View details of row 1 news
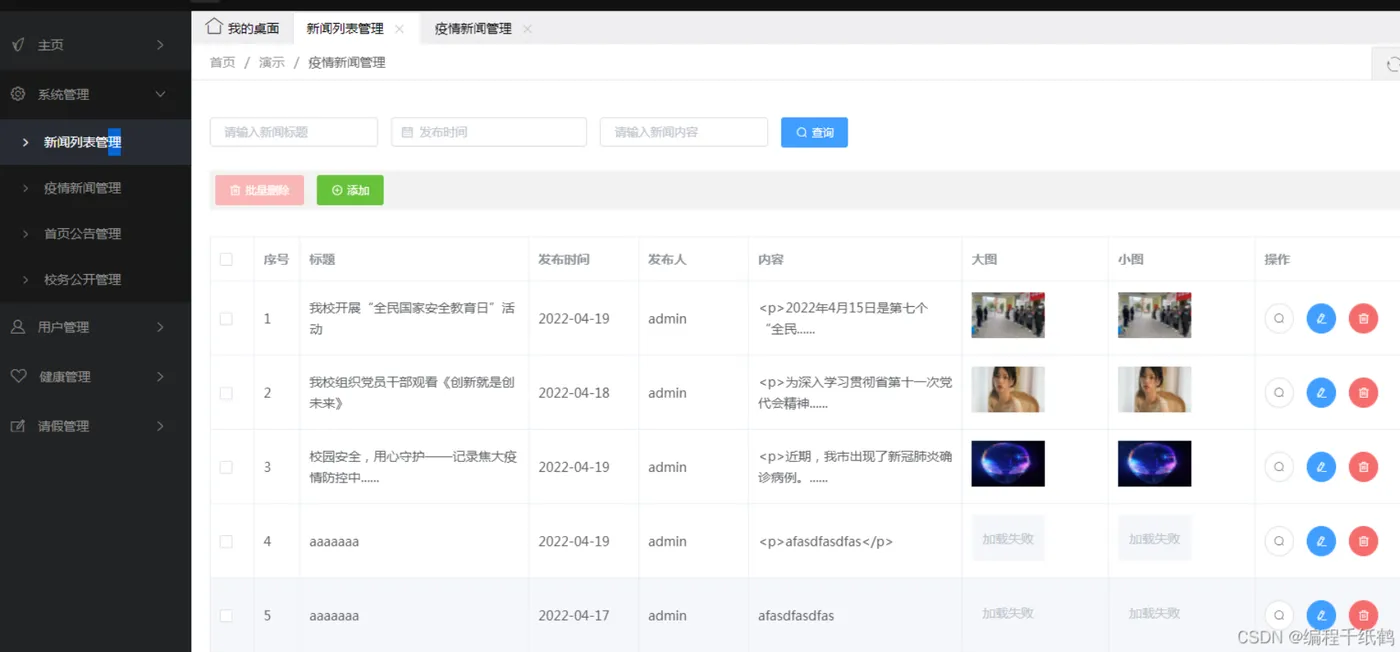The image size is (1400, 652). coord(1279,319)
